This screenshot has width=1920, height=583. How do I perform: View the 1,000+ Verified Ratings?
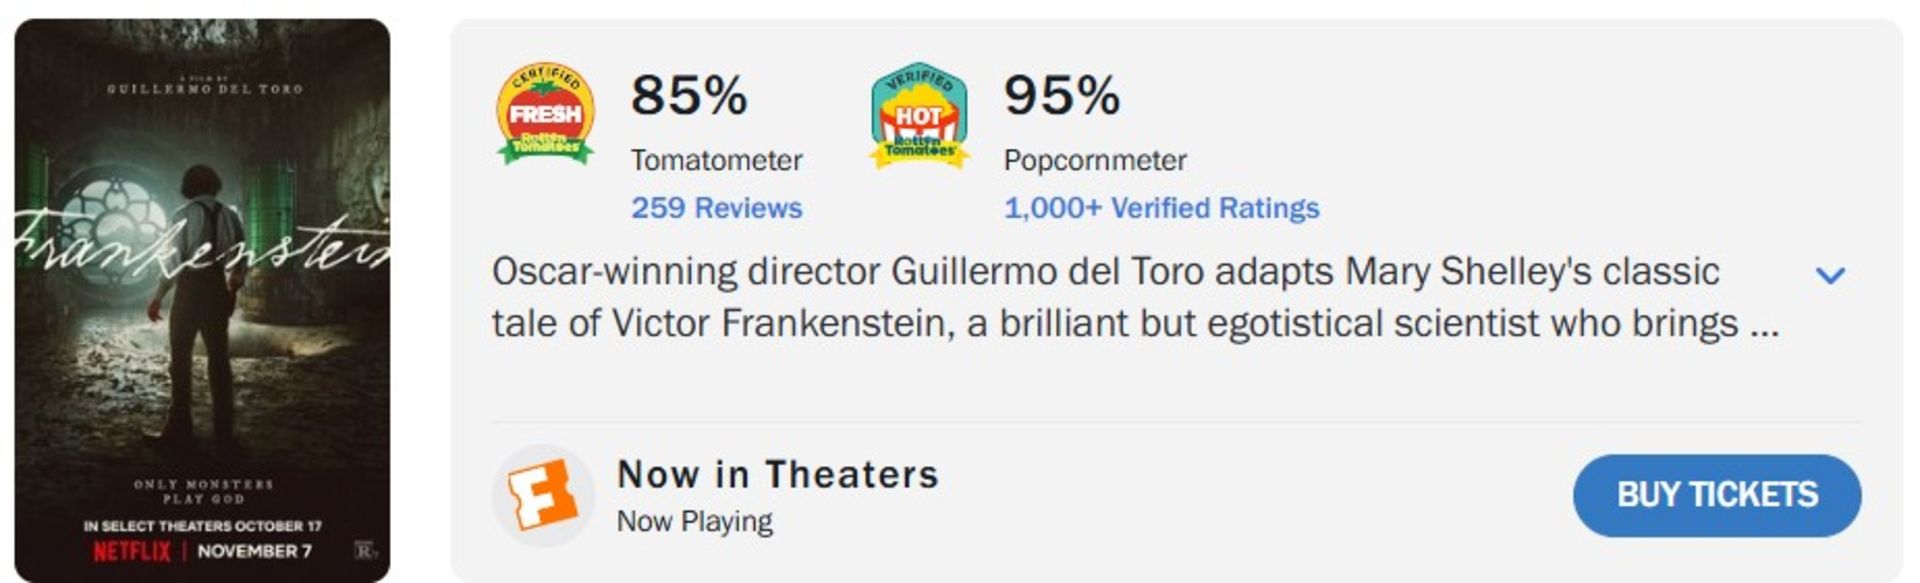click(1160, 208)
